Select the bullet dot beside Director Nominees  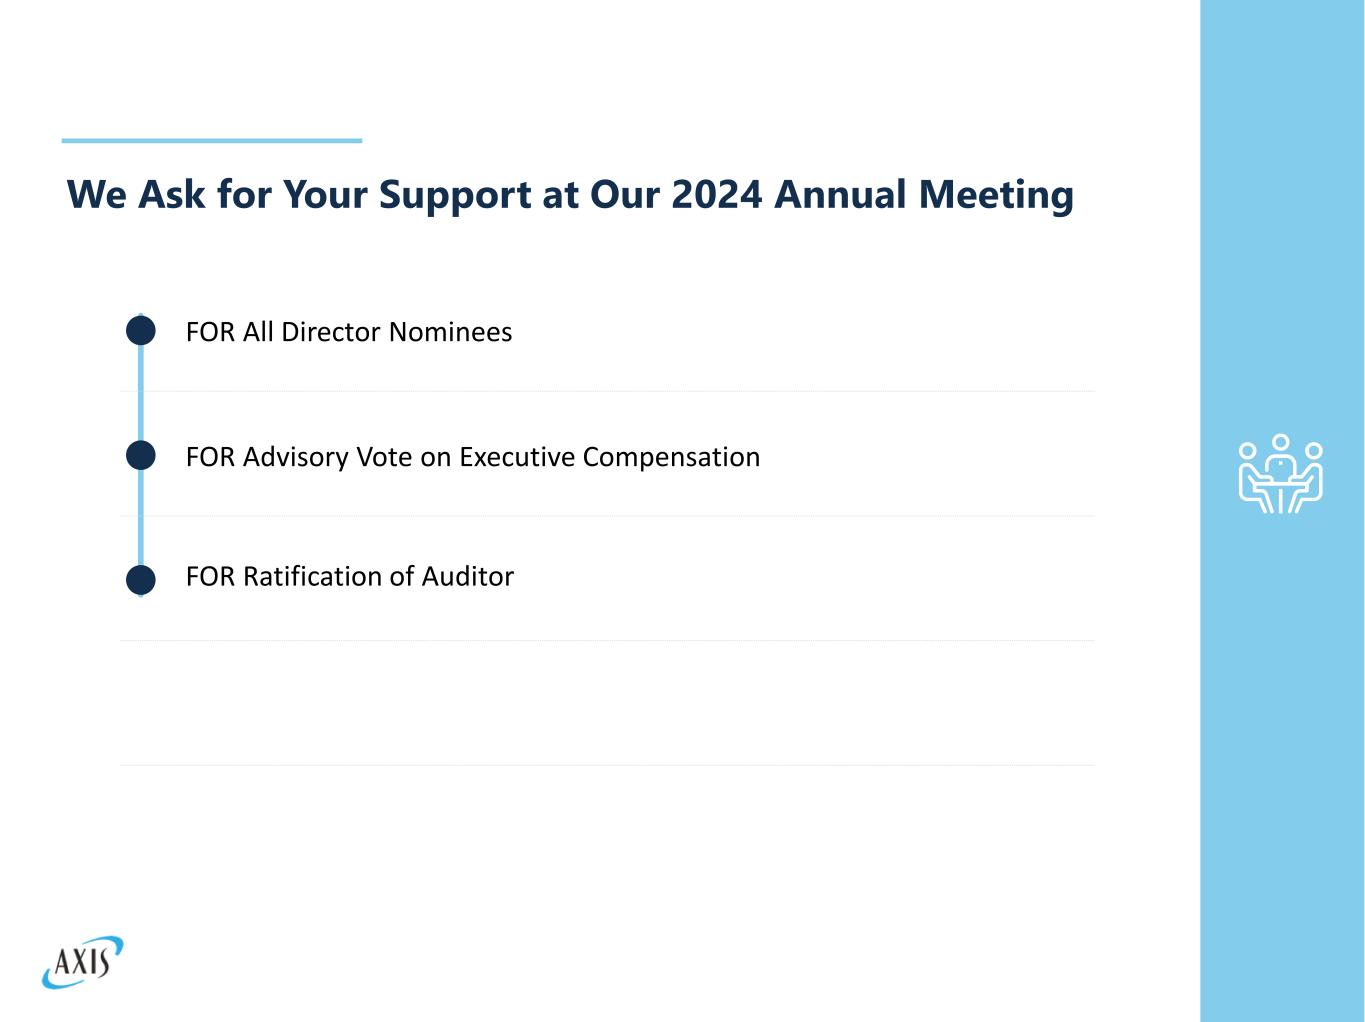coord(141,331)
